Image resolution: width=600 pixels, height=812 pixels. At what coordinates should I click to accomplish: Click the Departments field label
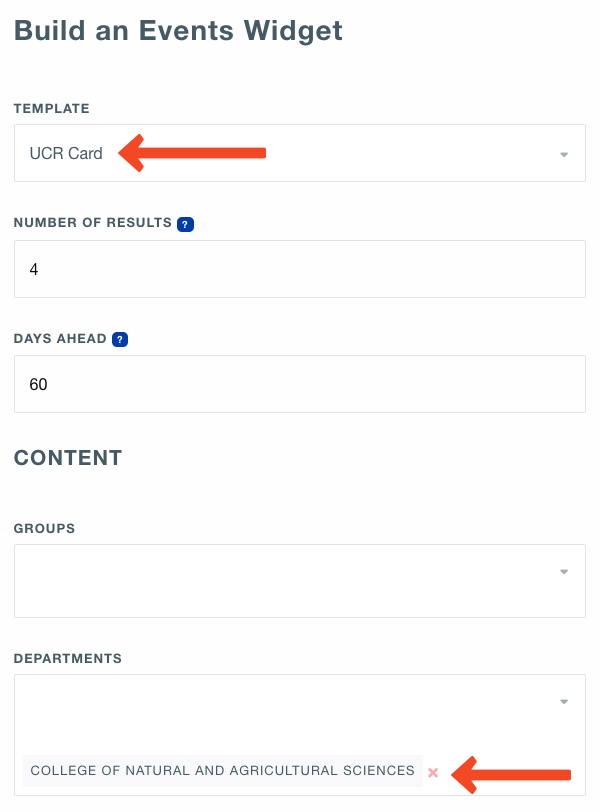[68, 658]
